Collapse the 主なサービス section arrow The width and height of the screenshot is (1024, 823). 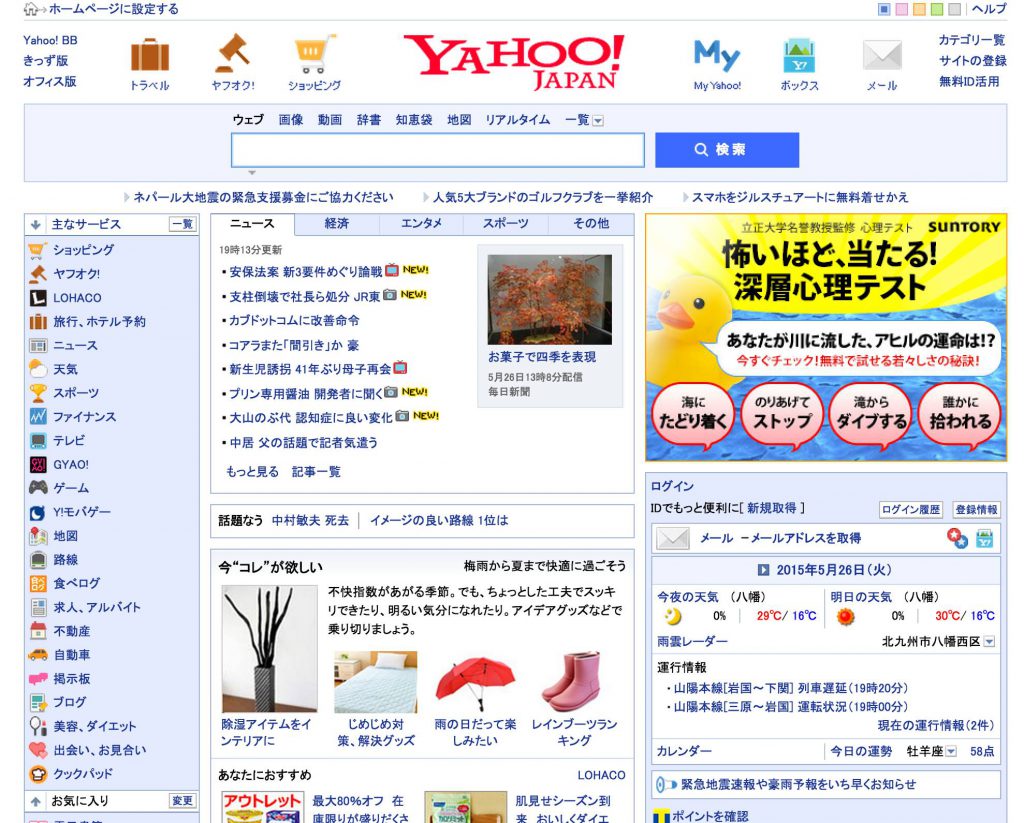36,224
